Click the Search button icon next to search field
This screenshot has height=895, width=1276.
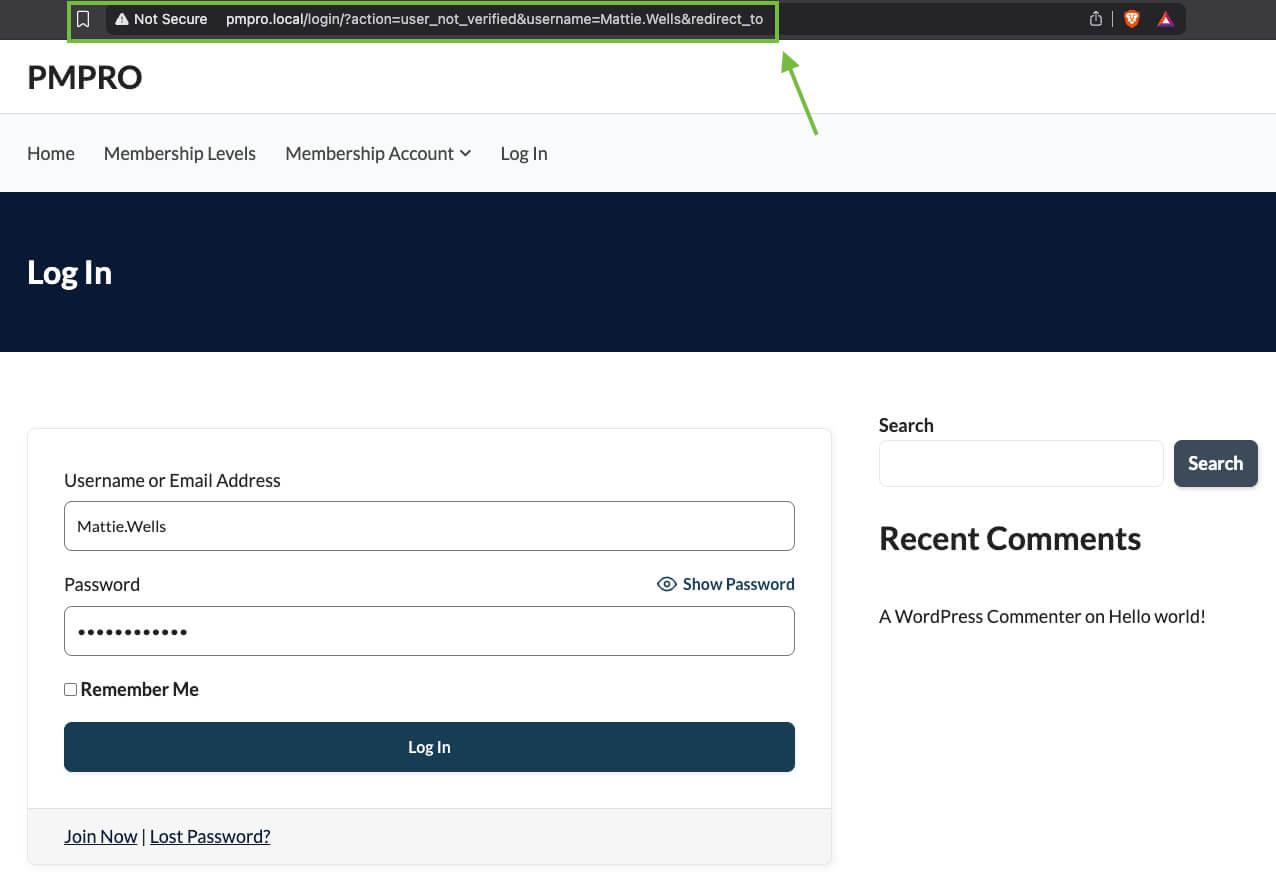pos(1215,463)
